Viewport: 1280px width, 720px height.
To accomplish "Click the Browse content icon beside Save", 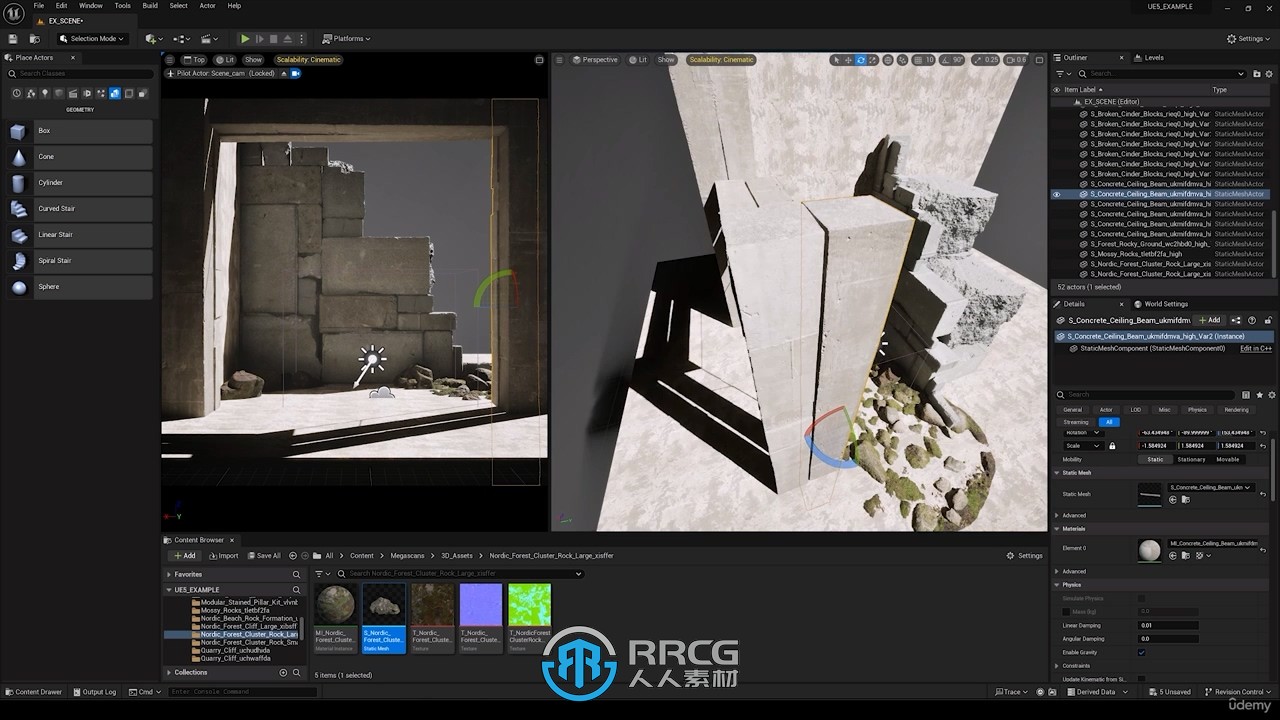I will click(34, 39).
